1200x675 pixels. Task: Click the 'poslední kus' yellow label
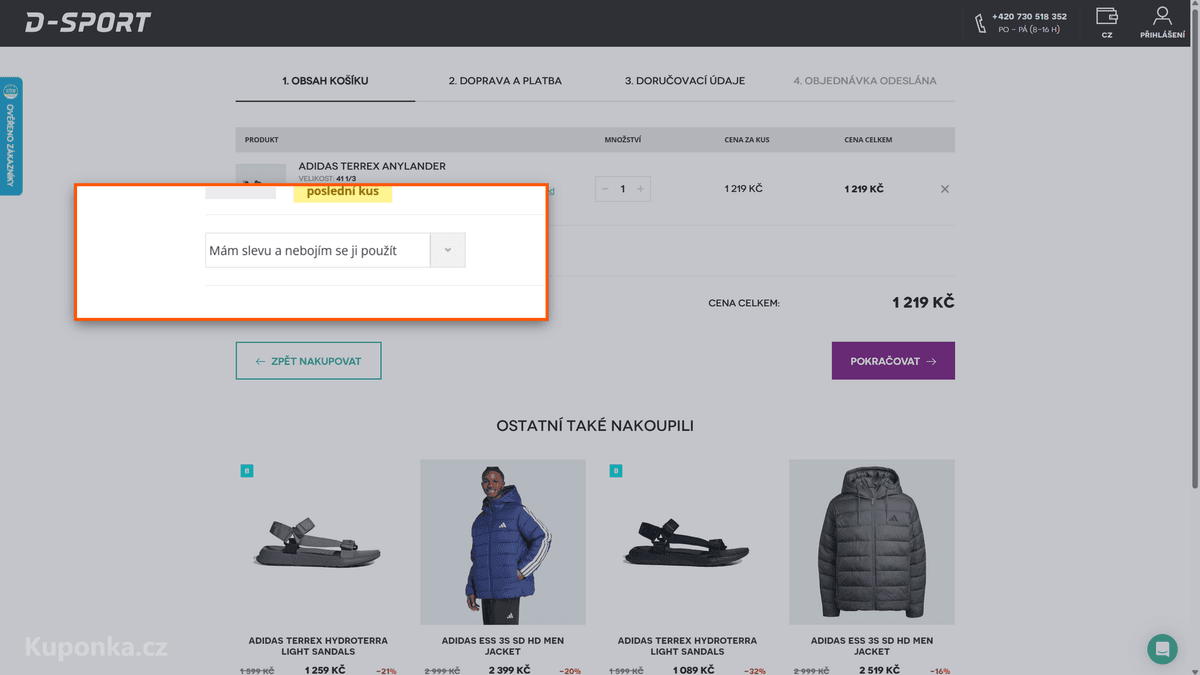click(343, 191)
